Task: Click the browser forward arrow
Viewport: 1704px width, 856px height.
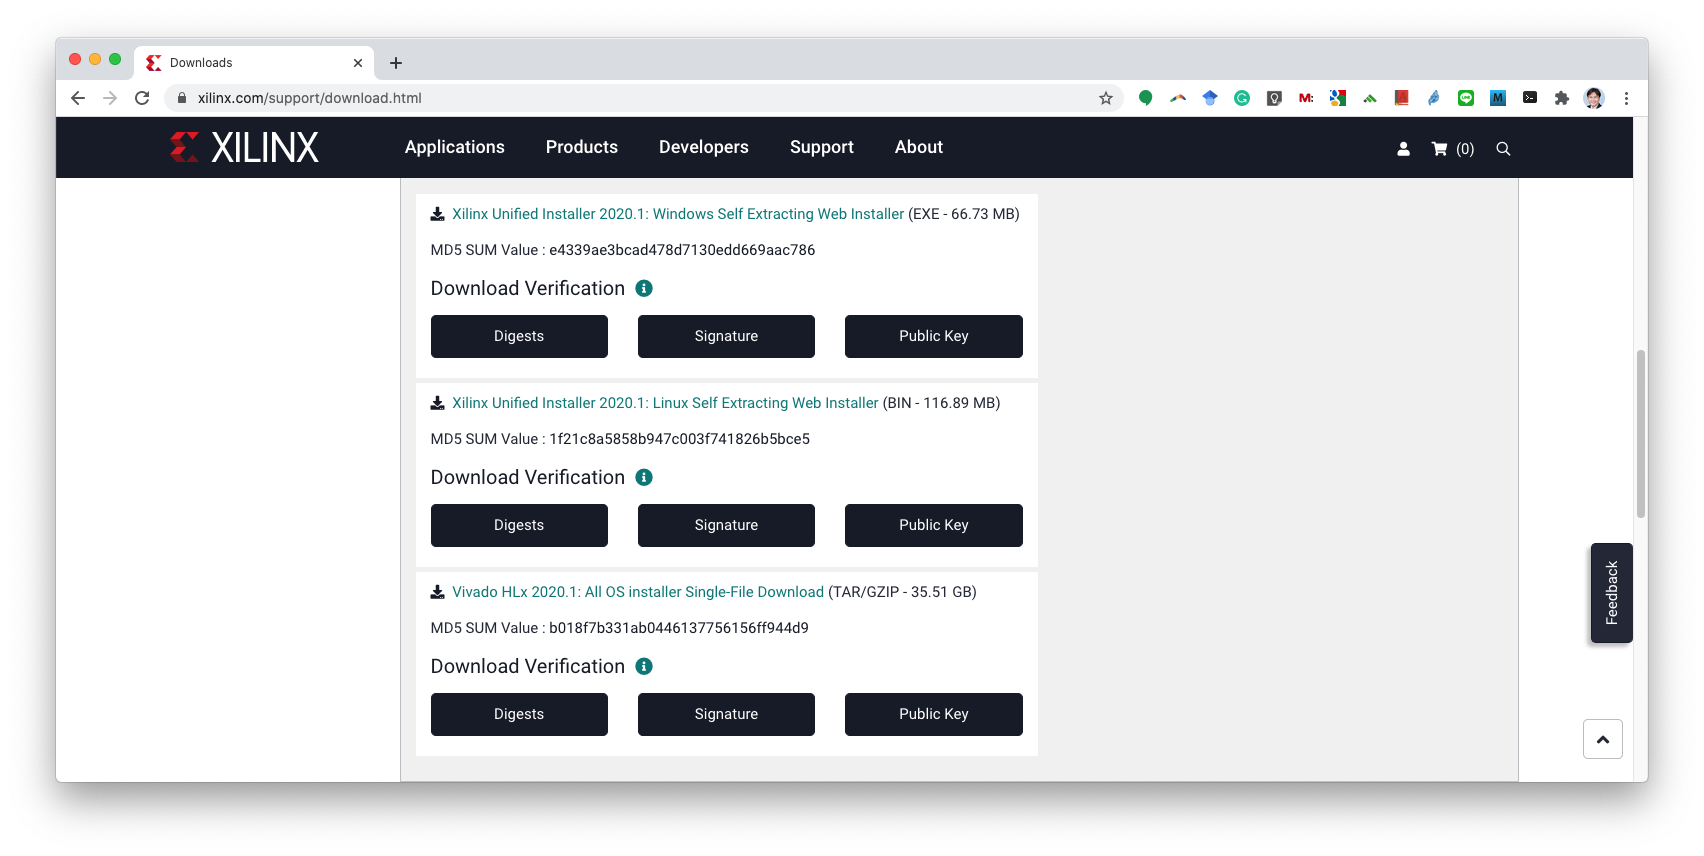Action: [110, 98]
